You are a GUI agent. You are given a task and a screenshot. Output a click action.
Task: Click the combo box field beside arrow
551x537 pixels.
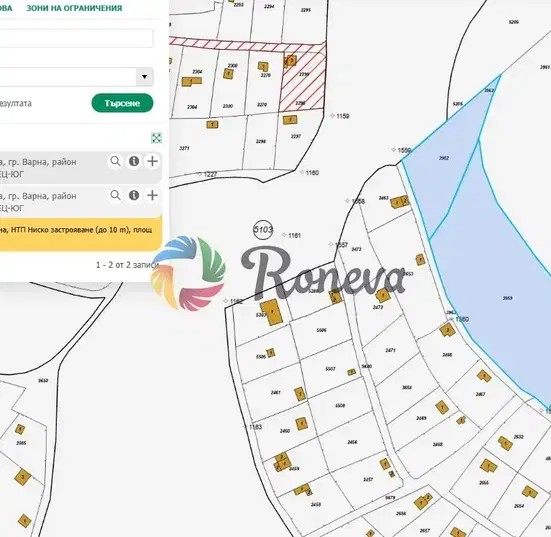tap(68, 77)
